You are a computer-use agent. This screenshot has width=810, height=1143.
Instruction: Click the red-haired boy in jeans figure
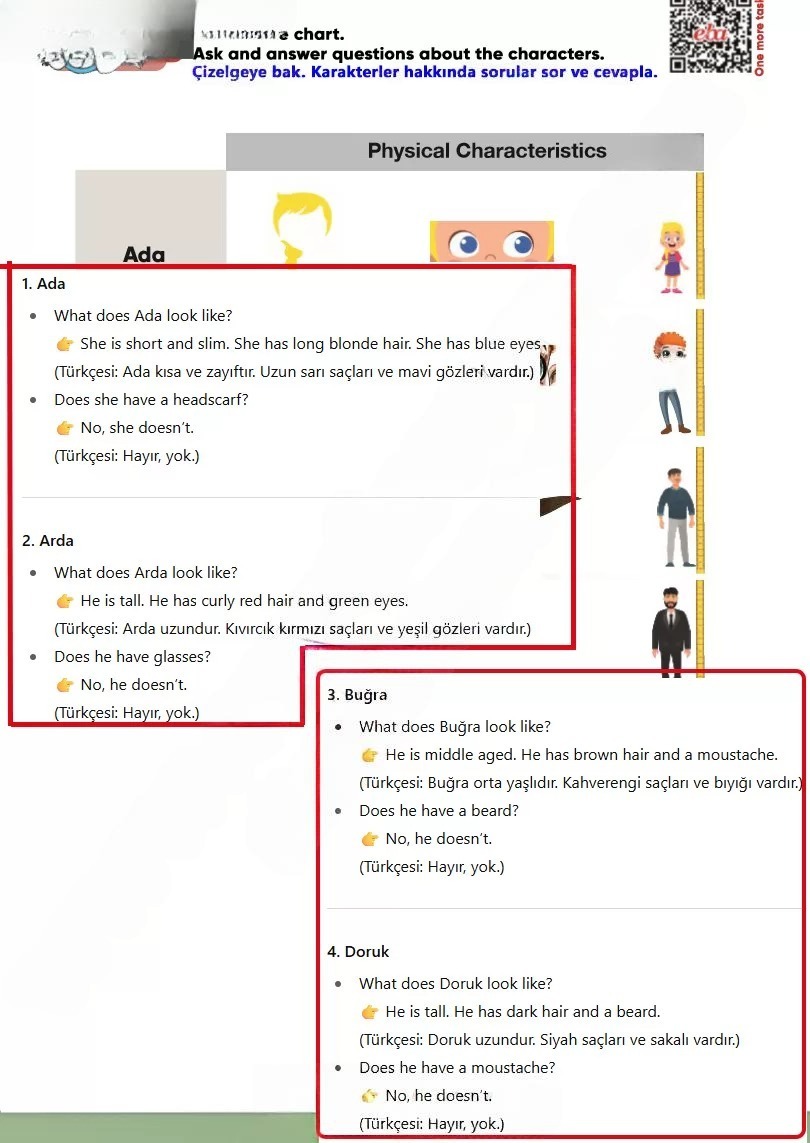[672, 383]
